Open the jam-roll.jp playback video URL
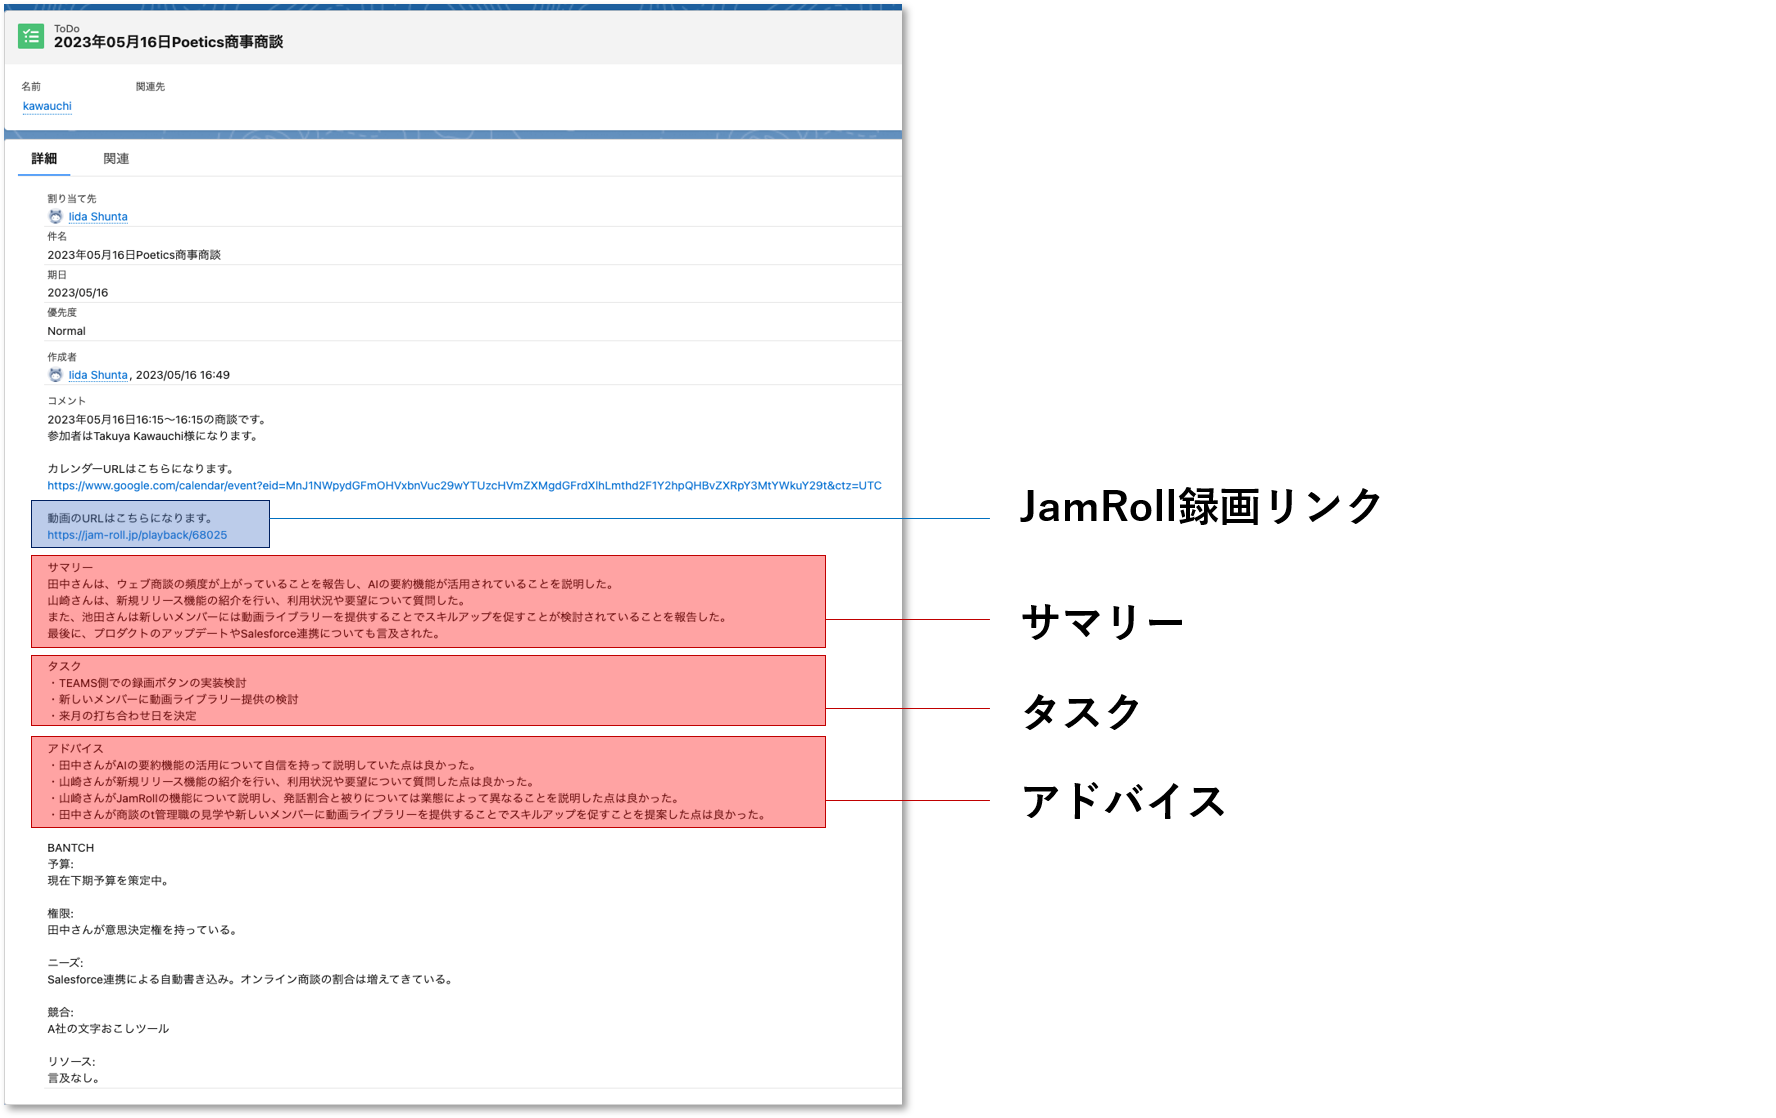Viewport: 1776px width, 1118px height. [x=137, y=534]
